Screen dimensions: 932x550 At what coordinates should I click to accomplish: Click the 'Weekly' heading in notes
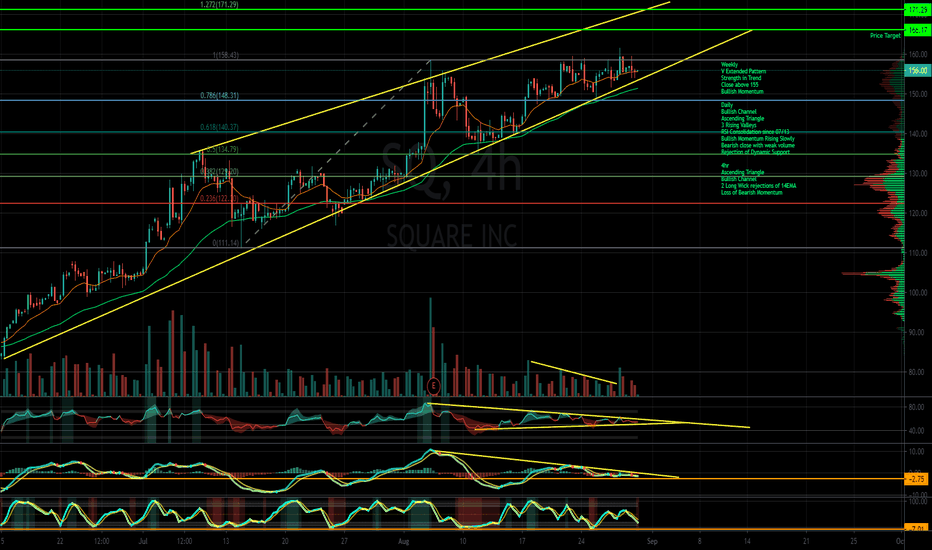[729, 65]
